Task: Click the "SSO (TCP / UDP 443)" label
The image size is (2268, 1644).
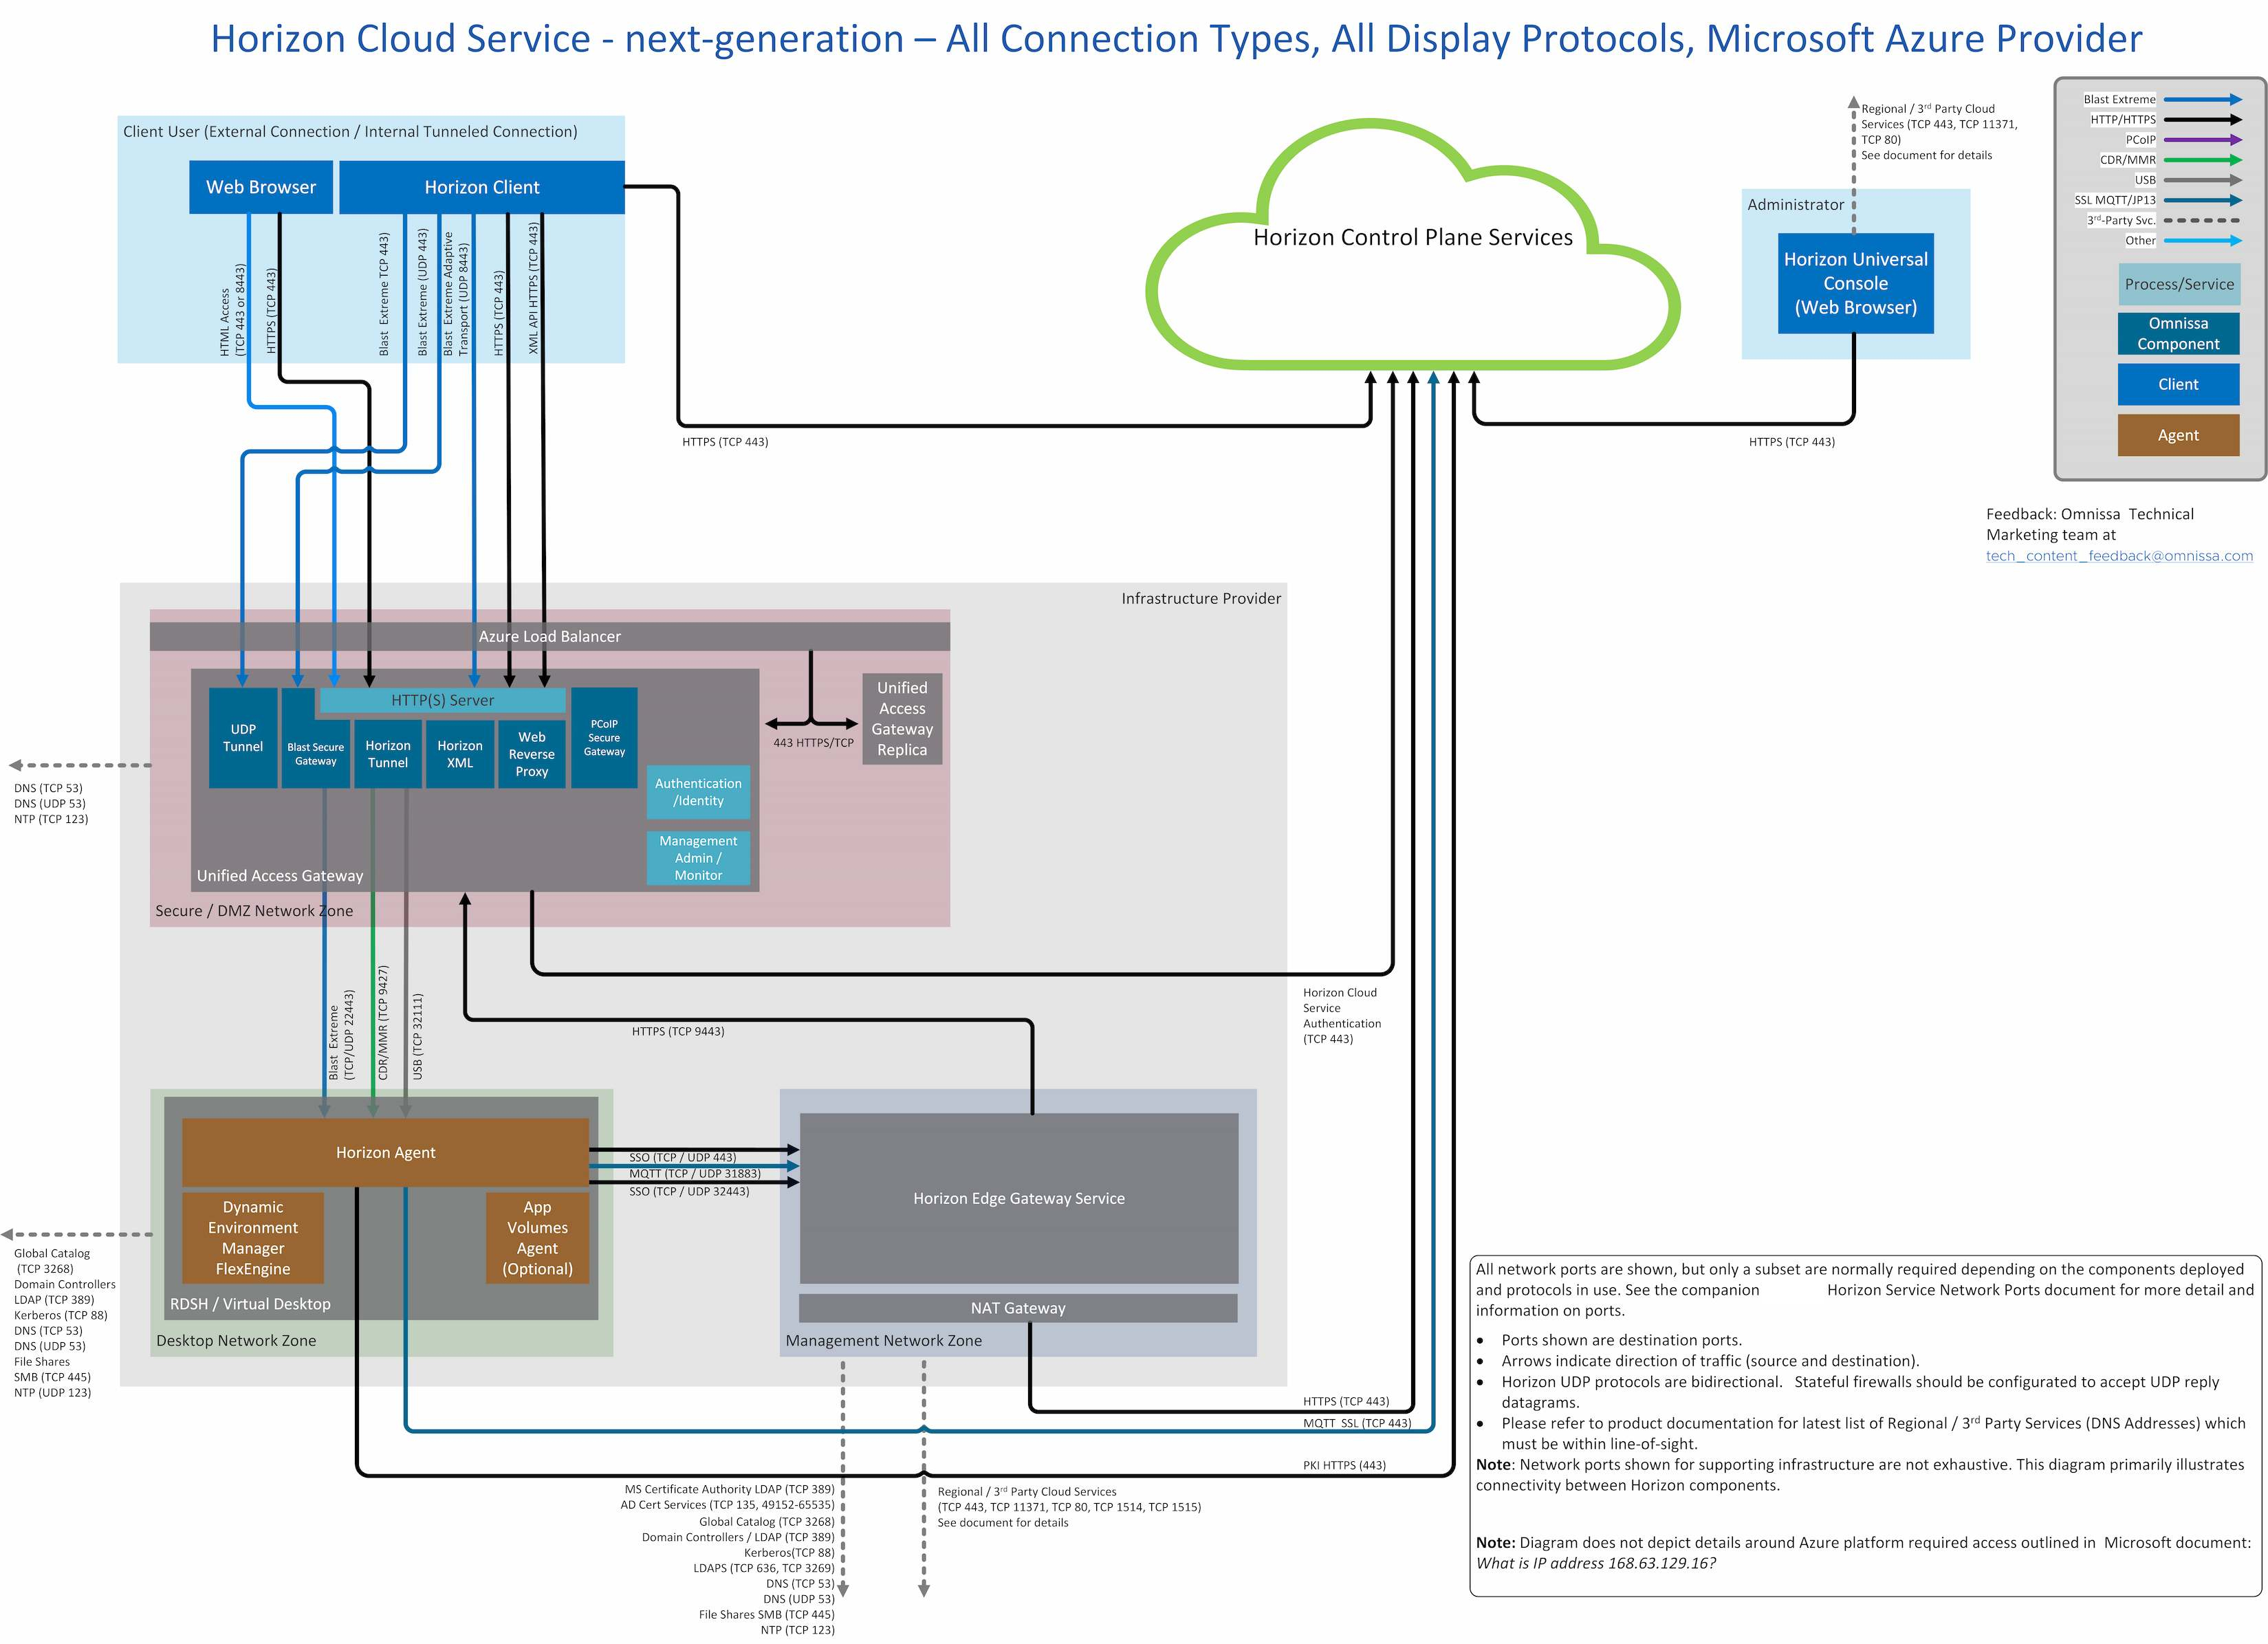Action: (683, 1157)
